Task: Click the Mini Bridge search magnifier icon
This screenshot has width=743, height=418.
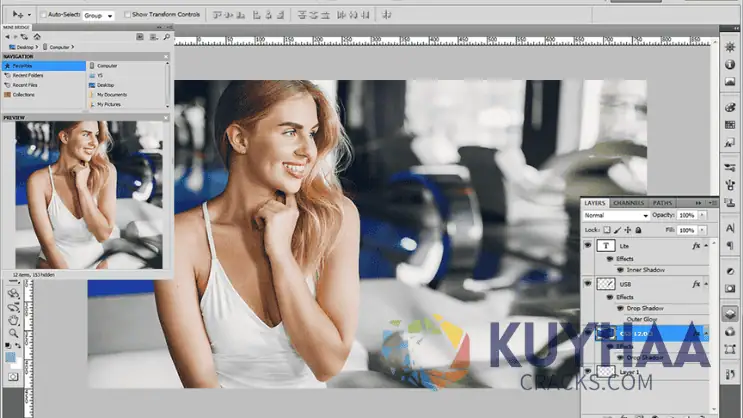Action: [x=166, y=37]
